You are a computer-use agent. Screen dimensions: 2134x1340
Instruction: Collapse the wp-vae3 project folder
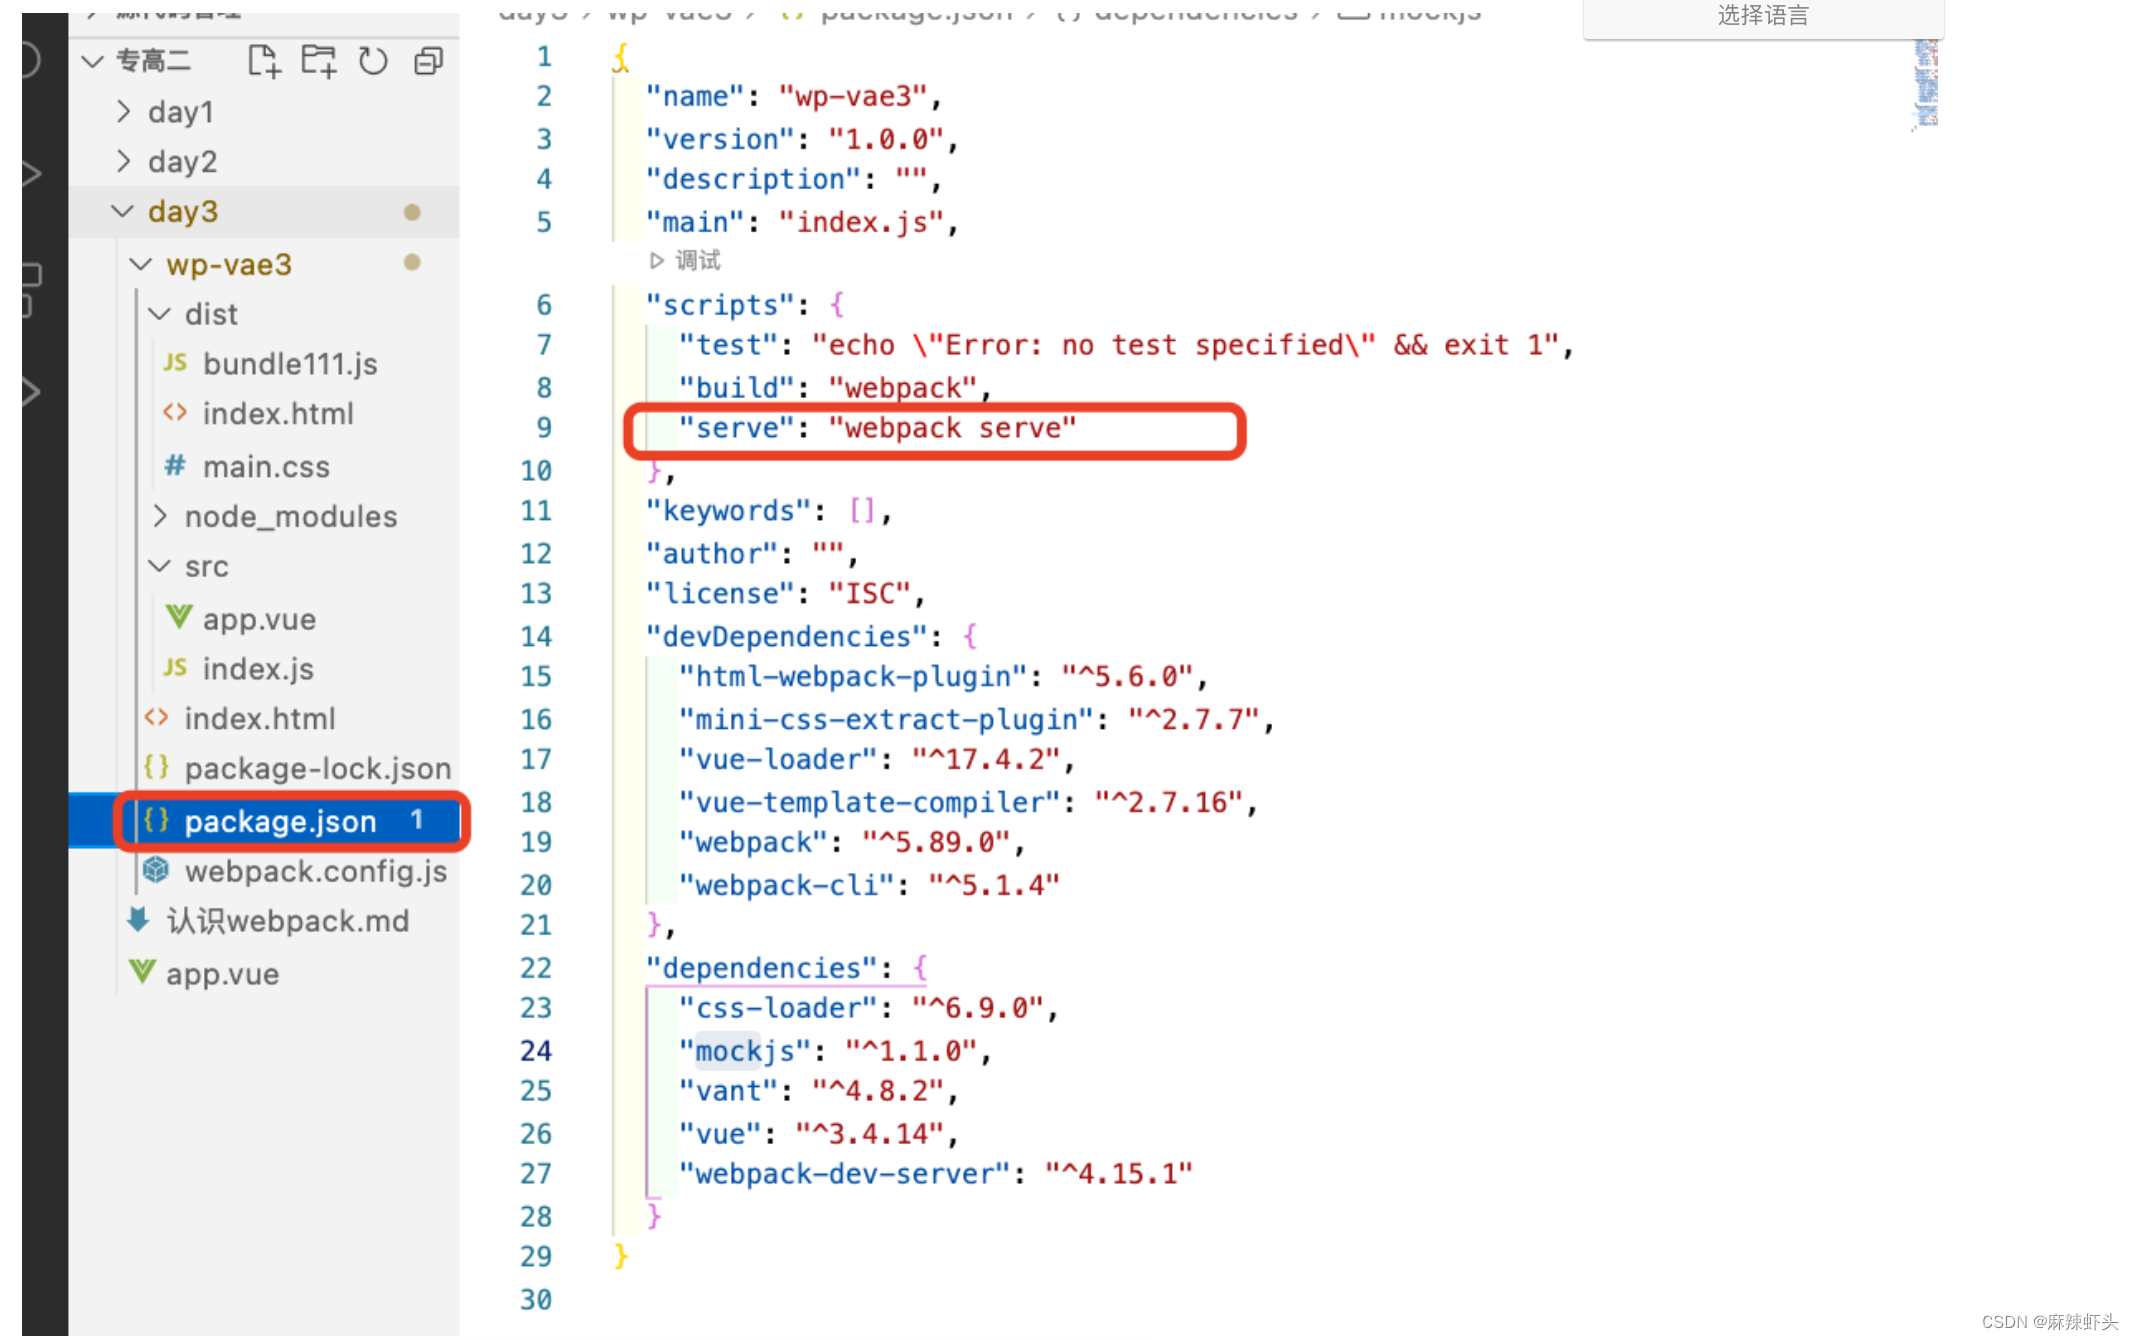tap(228, 264)
